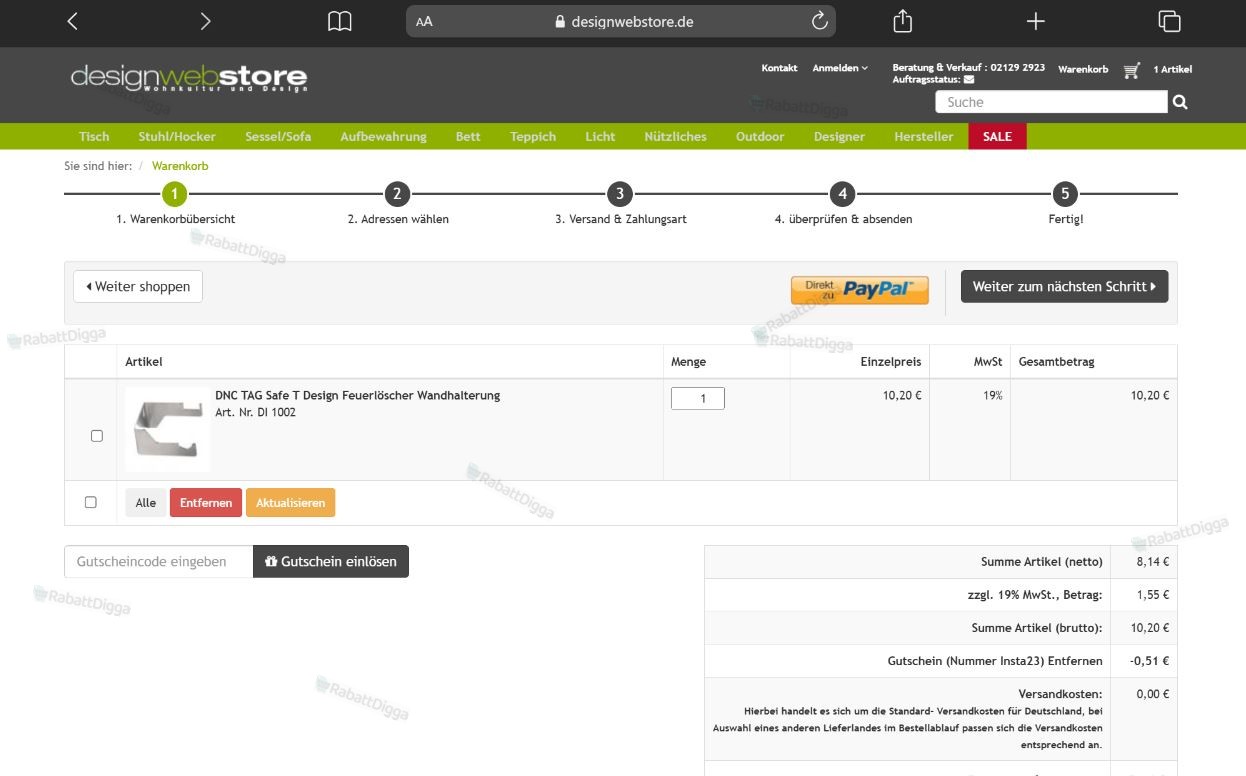1246x776 pixels.
Task: Click the designwebstore logo
Action: (x=189, y=77)
